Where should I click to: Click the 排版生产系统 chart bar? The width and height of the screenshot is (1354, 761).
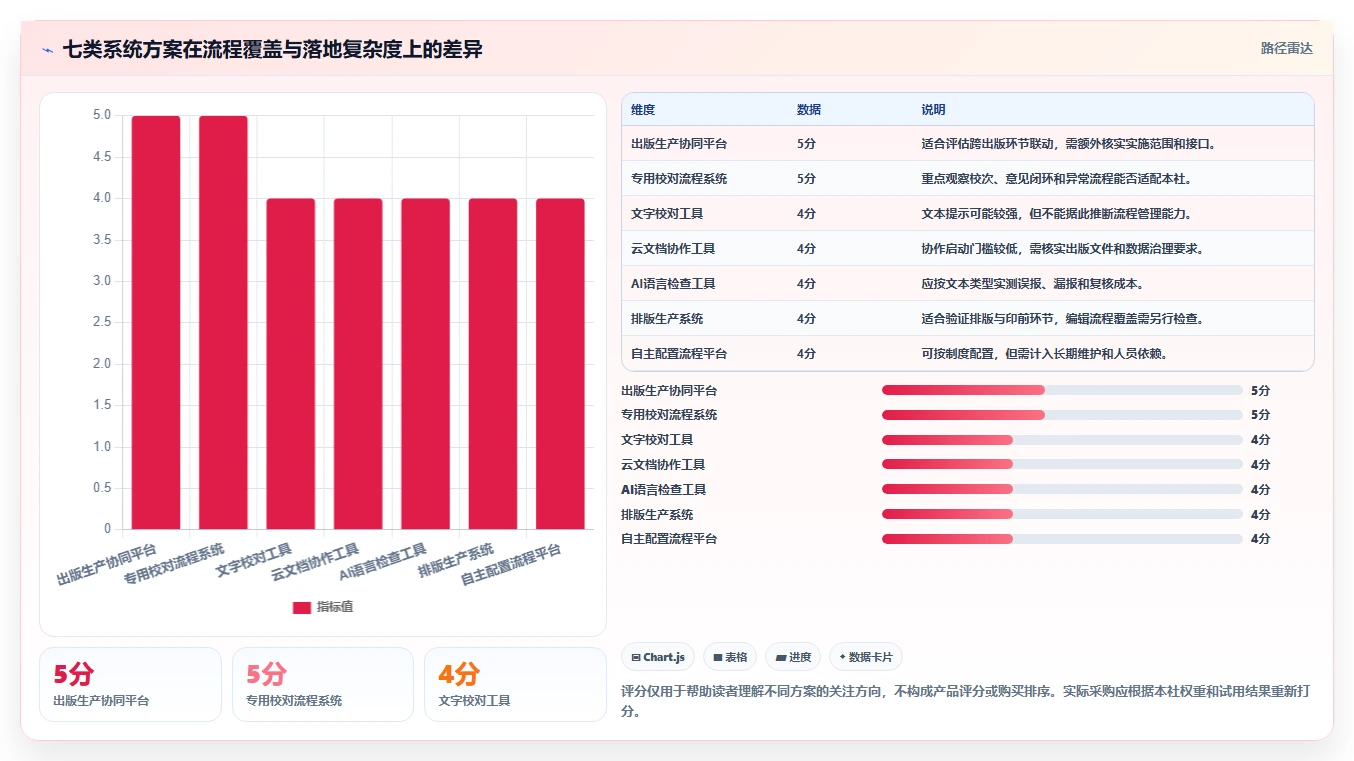493,364
